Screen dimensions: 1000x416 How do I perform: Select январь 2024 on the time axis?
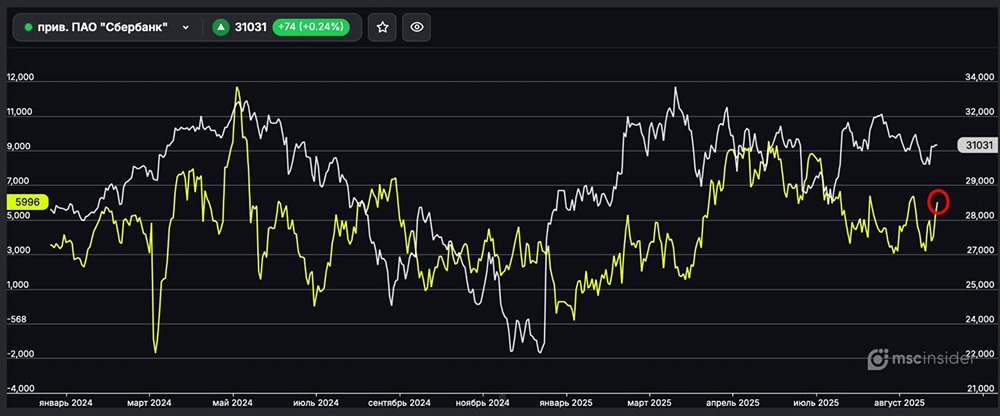click(65, 402)
